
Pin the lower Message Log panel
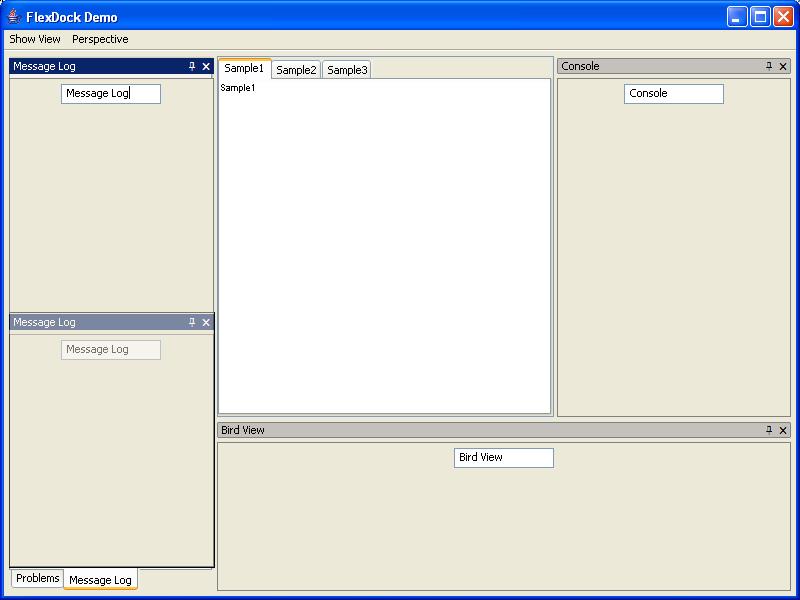(x=192, y=323)
